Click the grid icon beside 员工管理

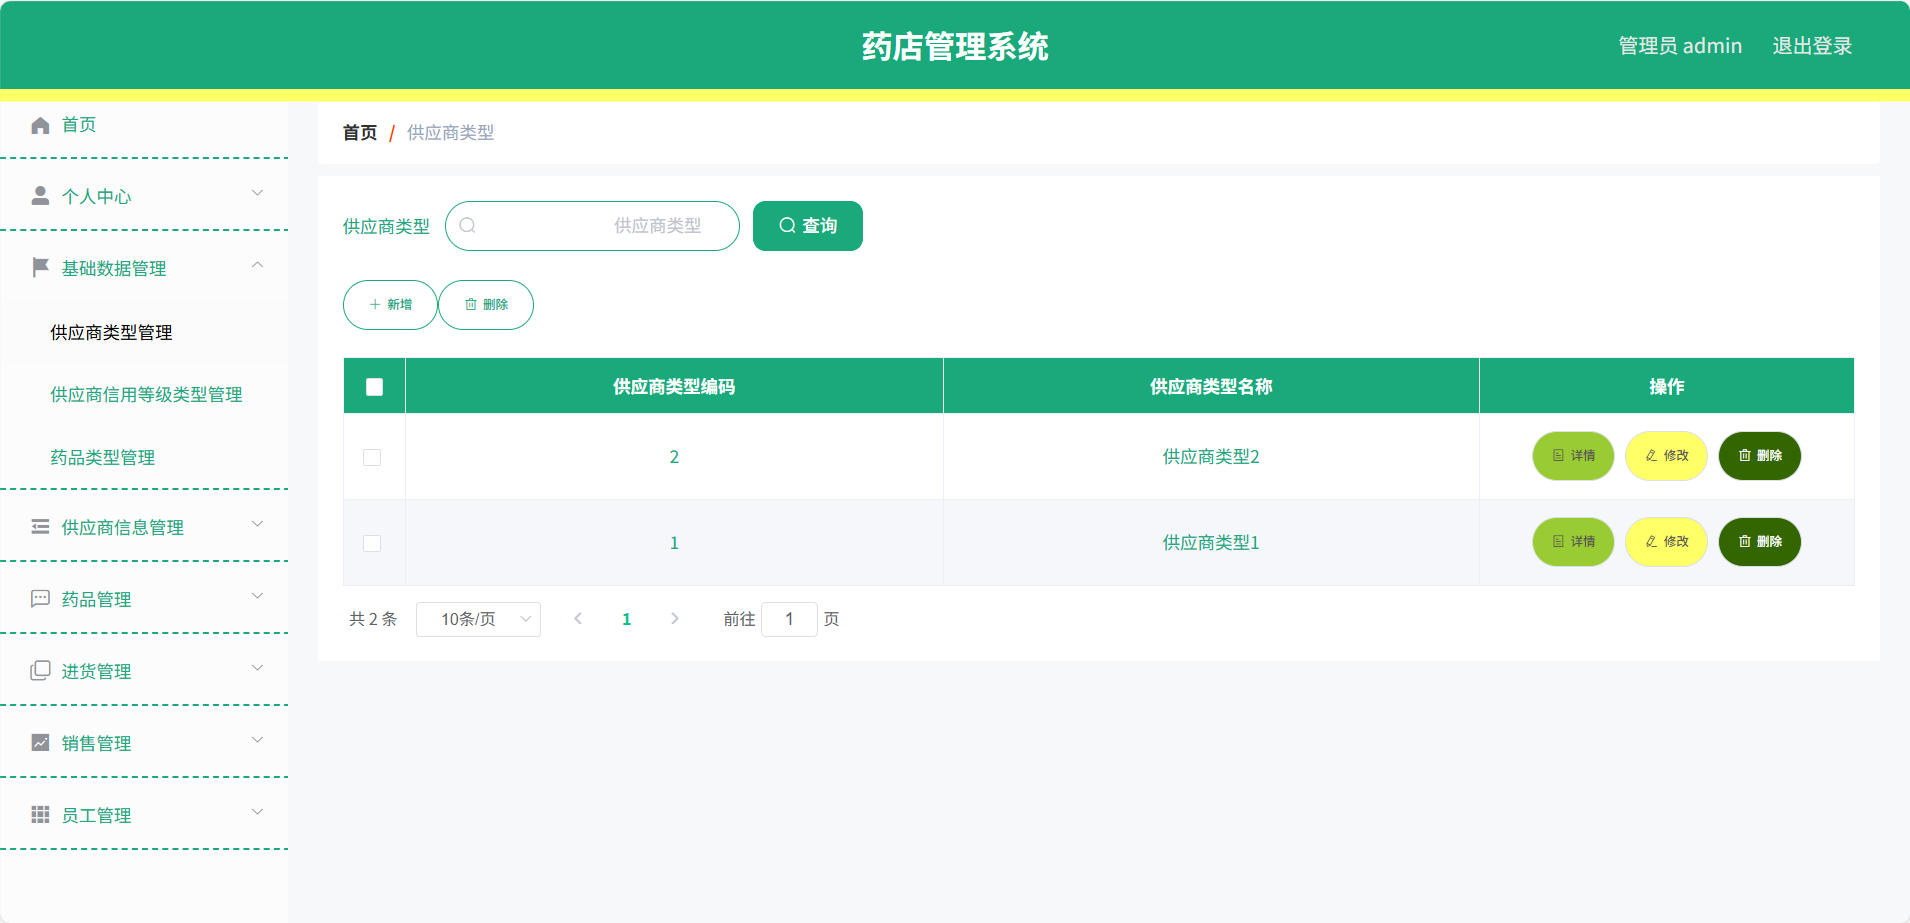[x=40, y=814]
